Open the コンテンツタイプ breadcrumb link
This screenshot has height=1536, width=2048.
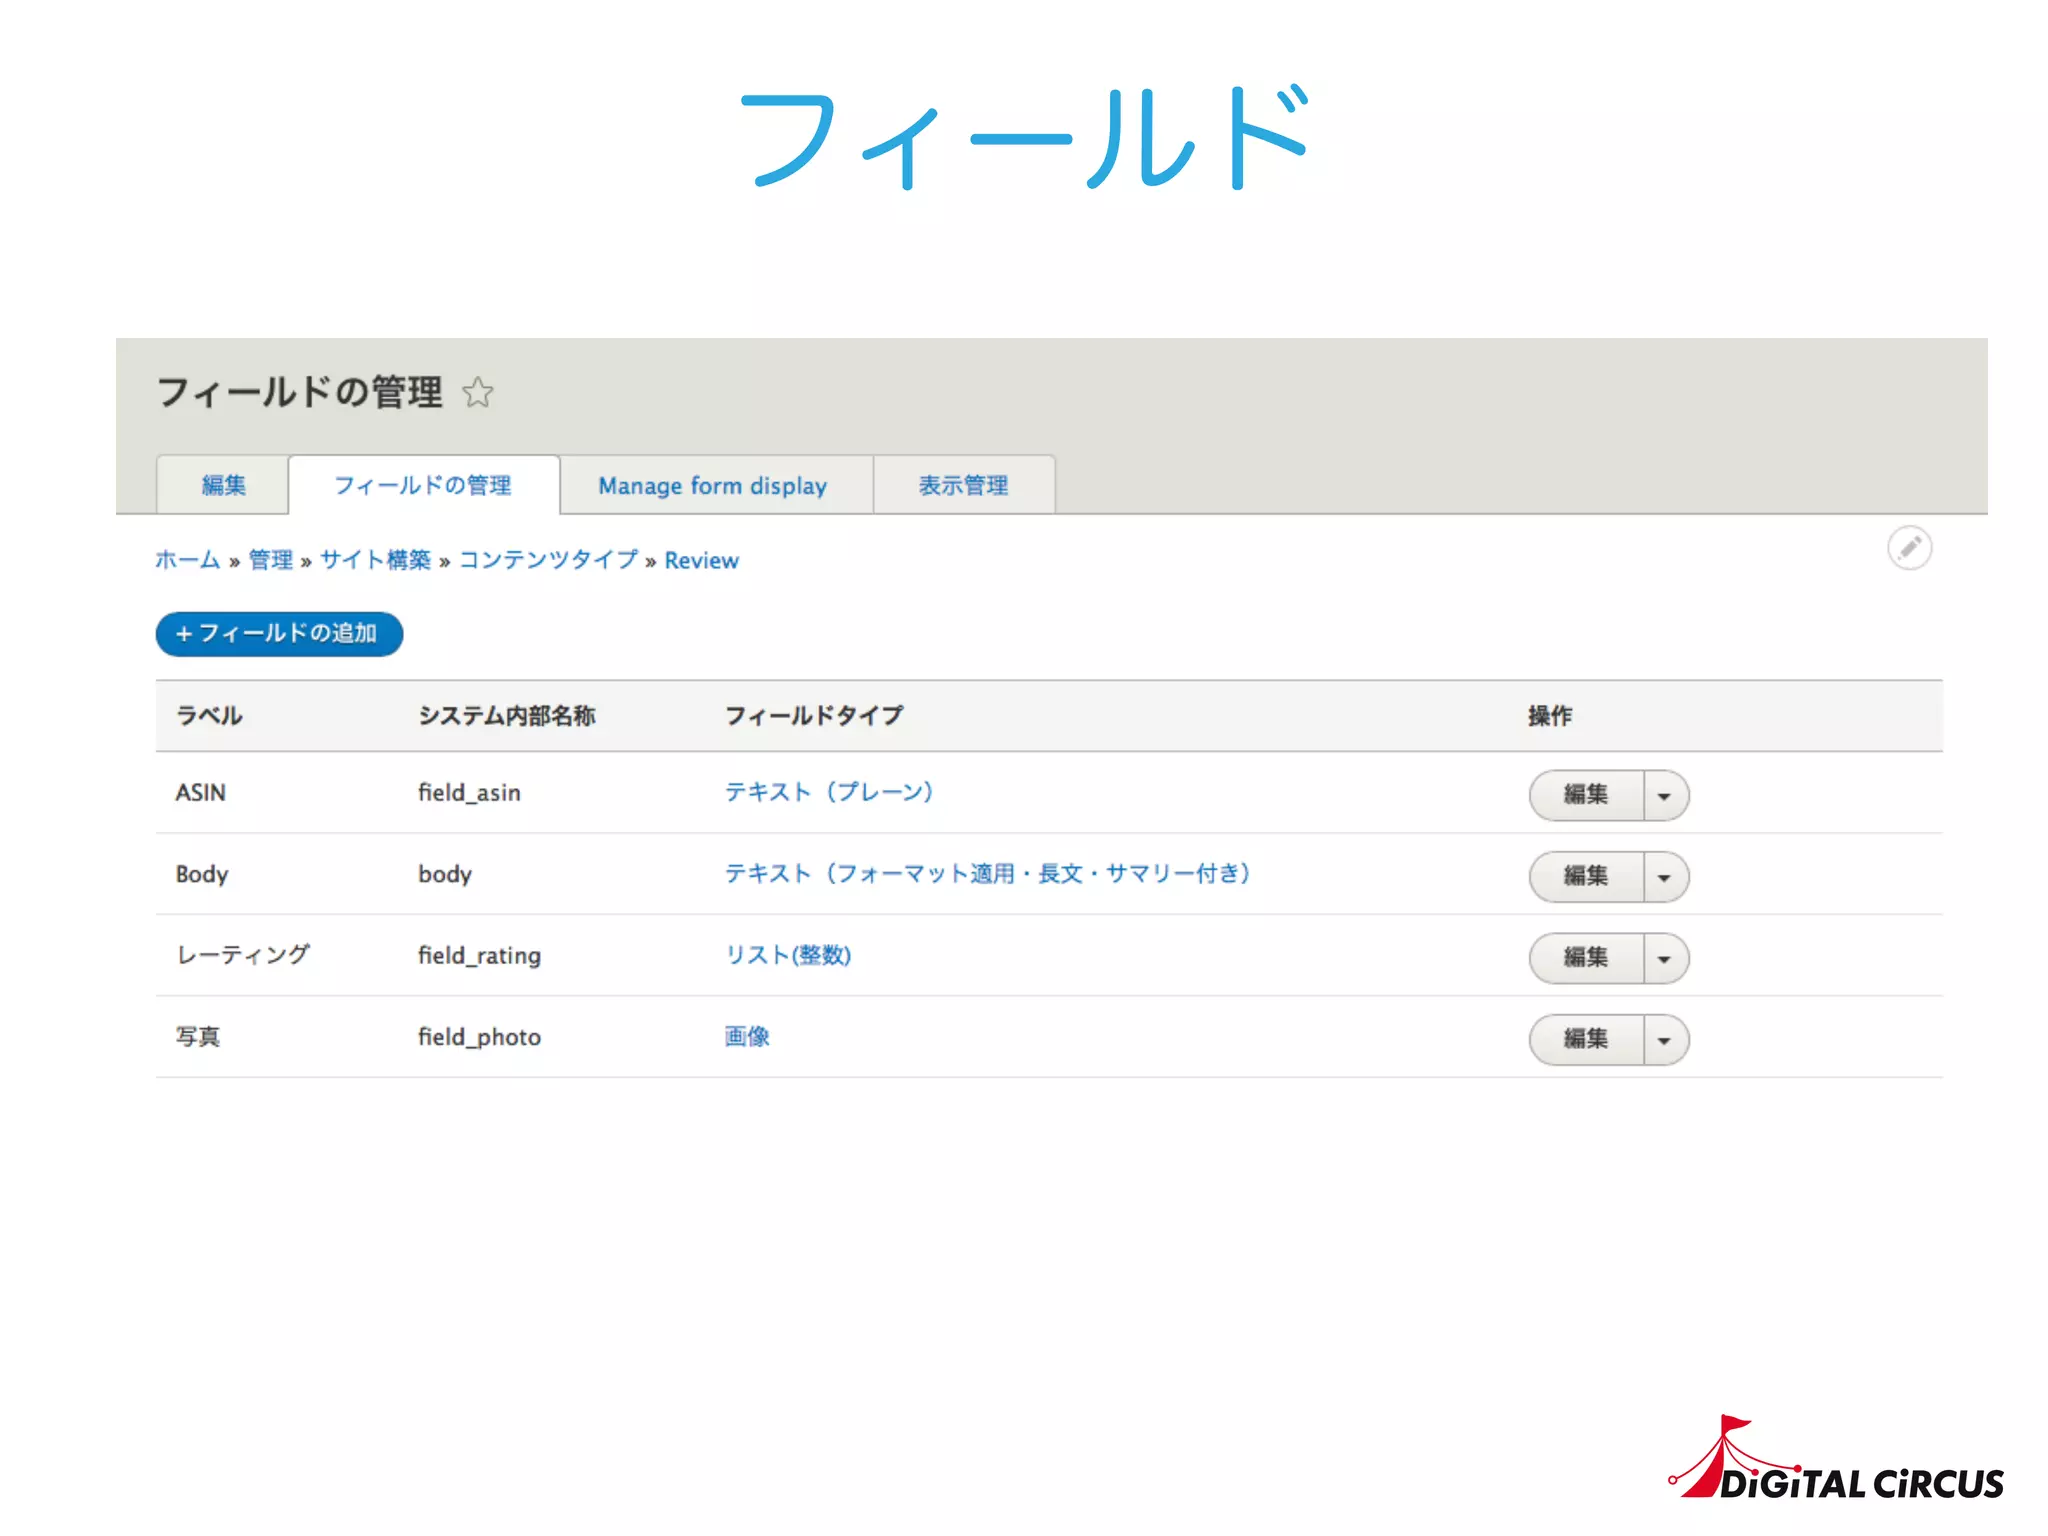548,560
